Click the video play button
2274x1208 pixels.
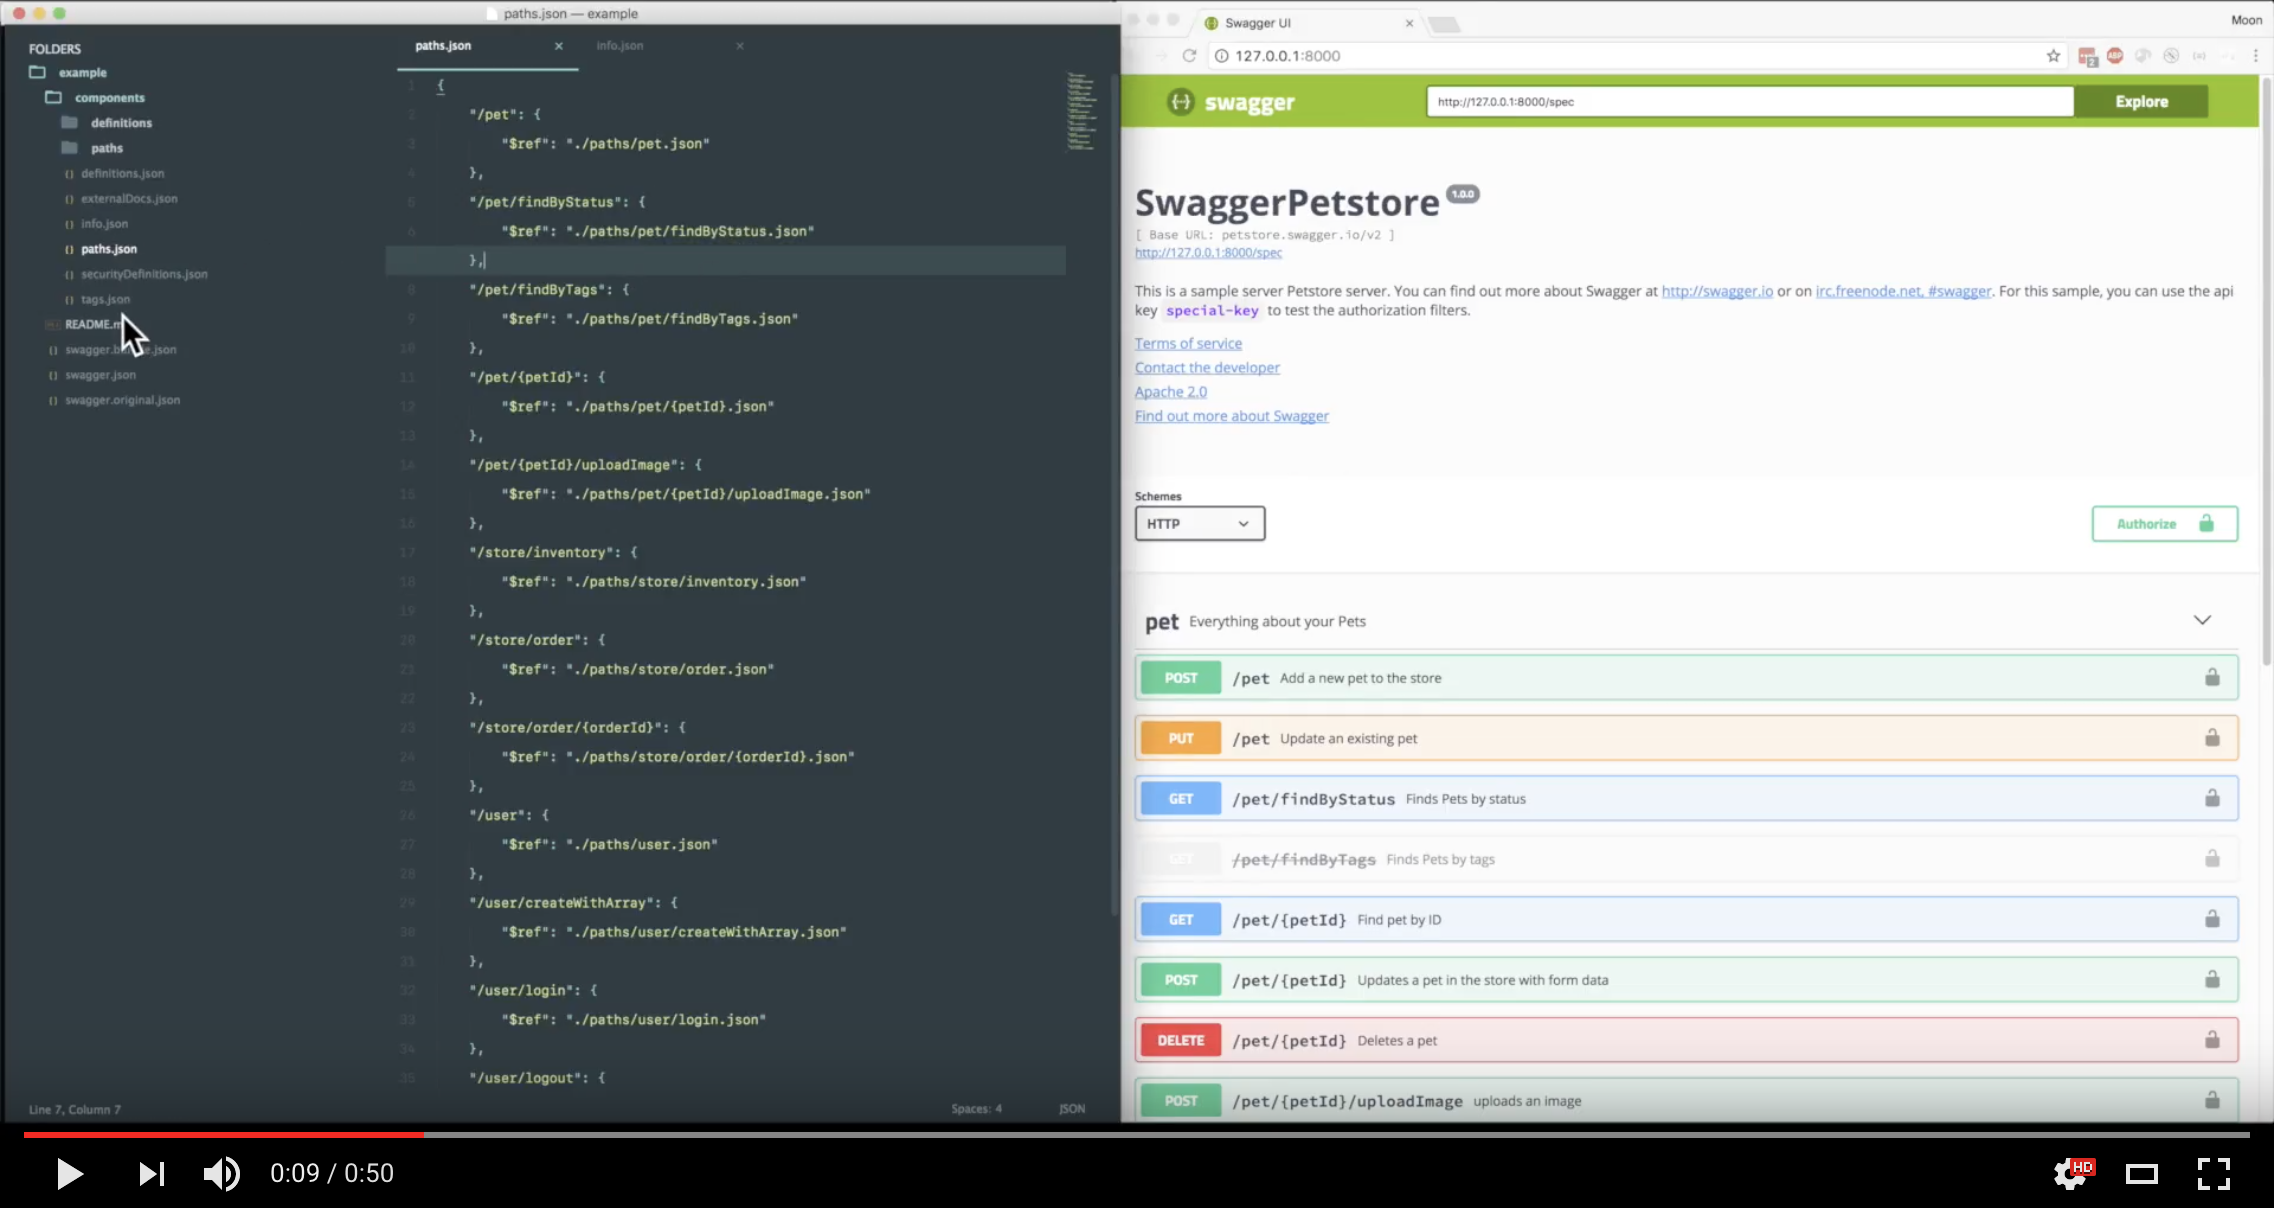pyautogui.click(x=69, y=1173)
